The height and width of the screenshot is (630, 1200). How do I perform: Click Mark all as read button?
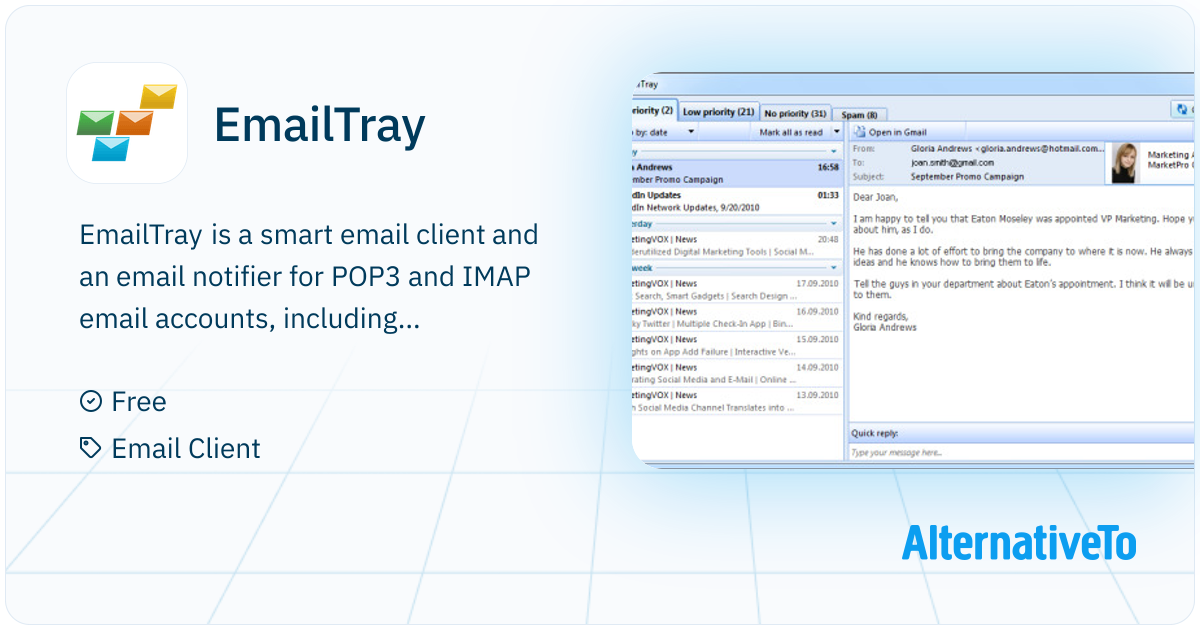791,132
